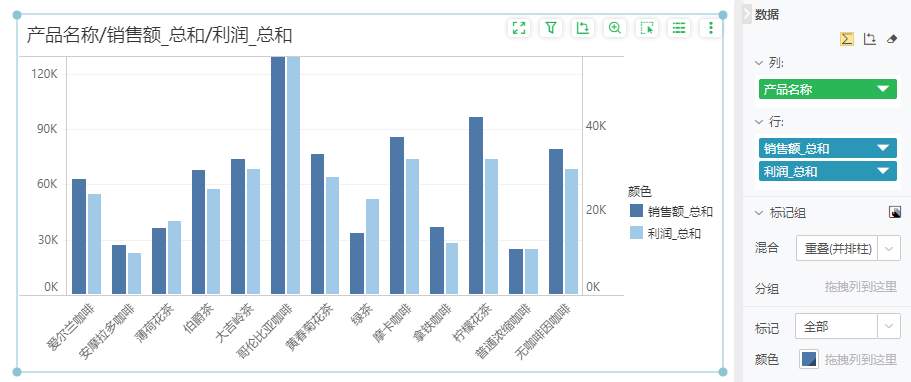
Task: Open the chart's more options menu
Action: click(711, 27)
